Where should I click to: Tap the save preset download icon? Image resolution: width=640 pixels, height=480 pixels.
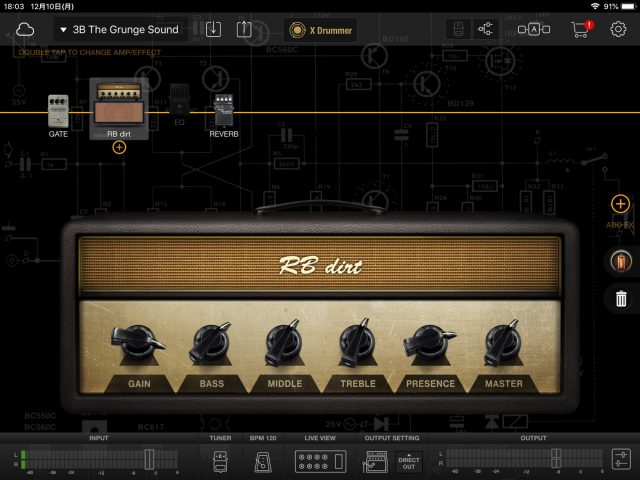point(213,30)
